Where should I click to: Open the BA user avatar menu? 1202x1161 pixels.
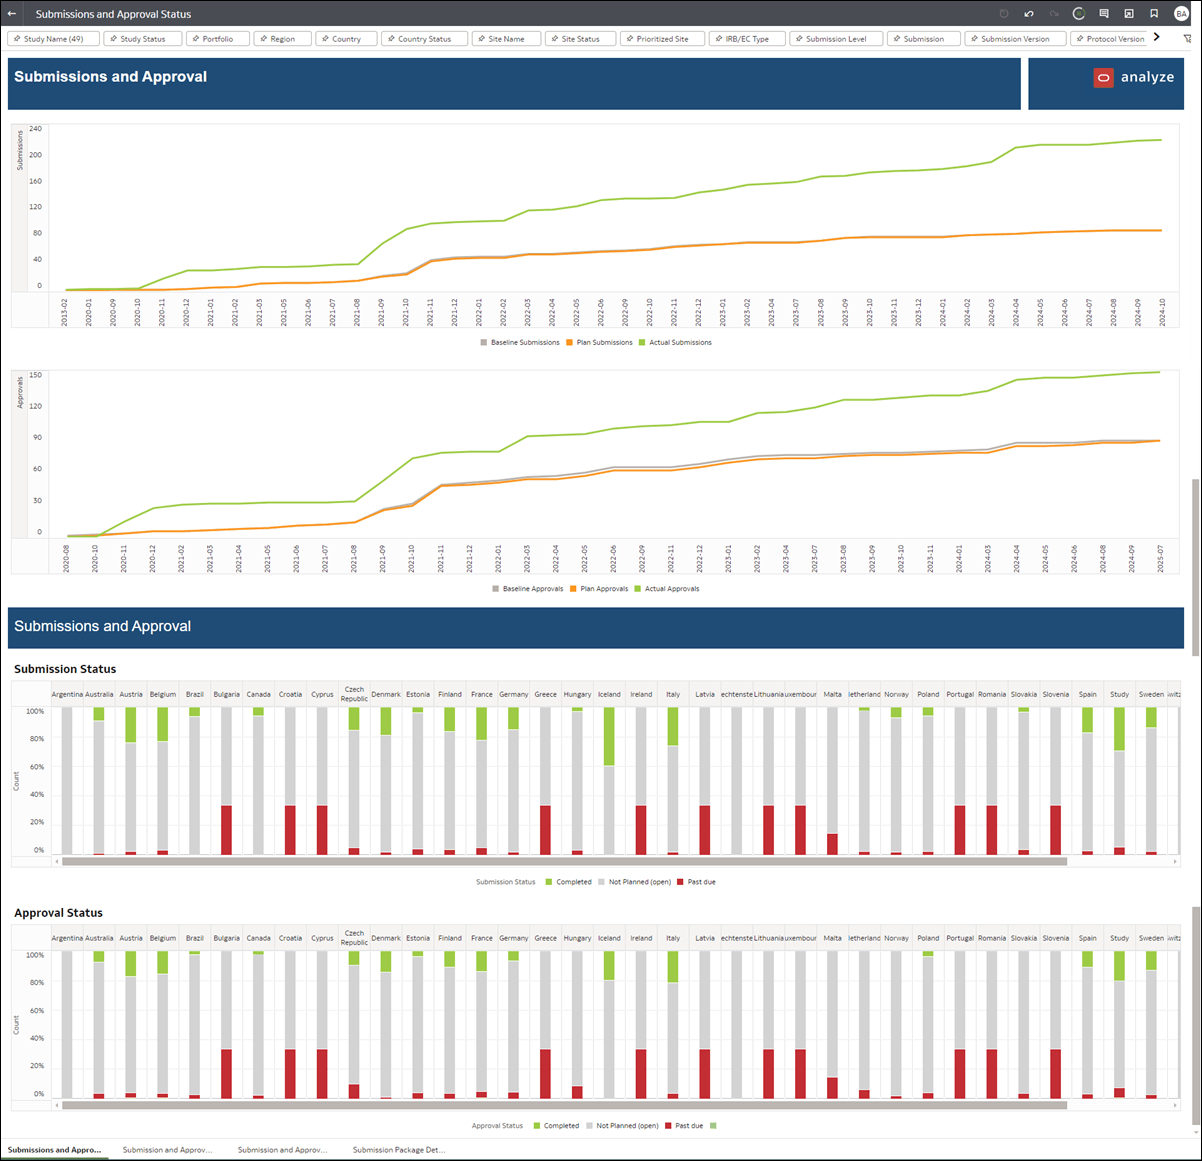click(1180, 13)
